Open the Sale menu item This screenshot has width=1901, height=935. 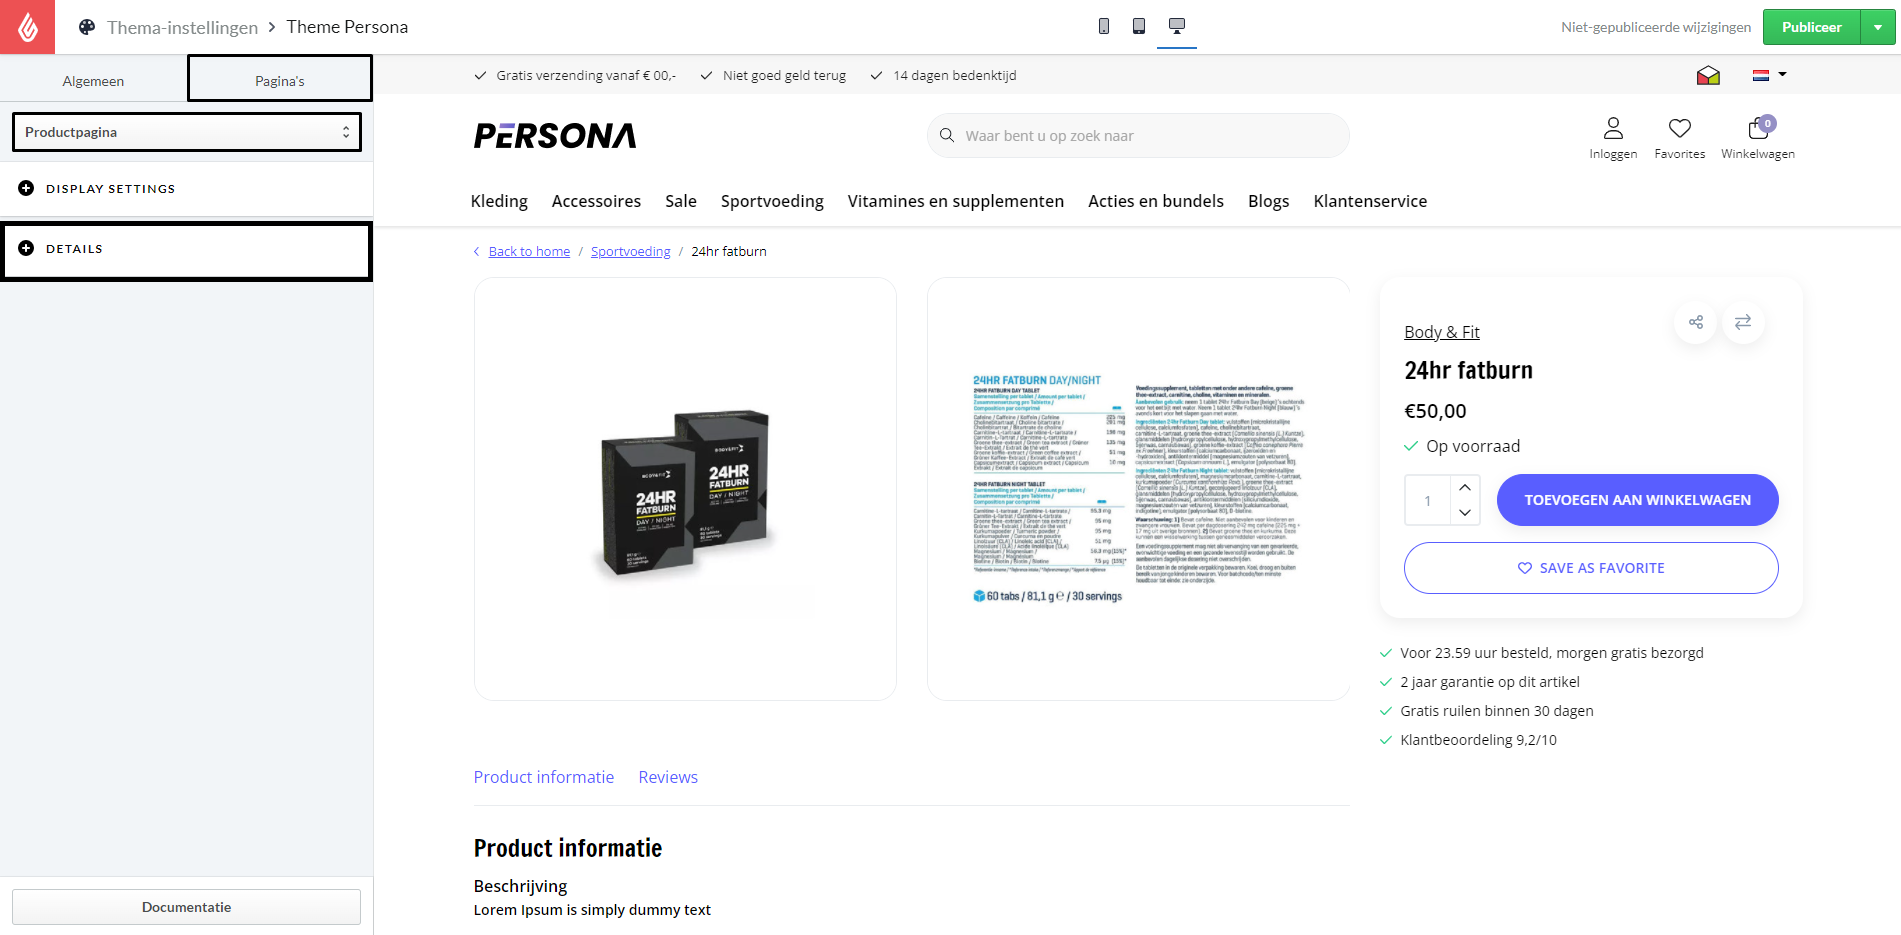tap(681, 201)
